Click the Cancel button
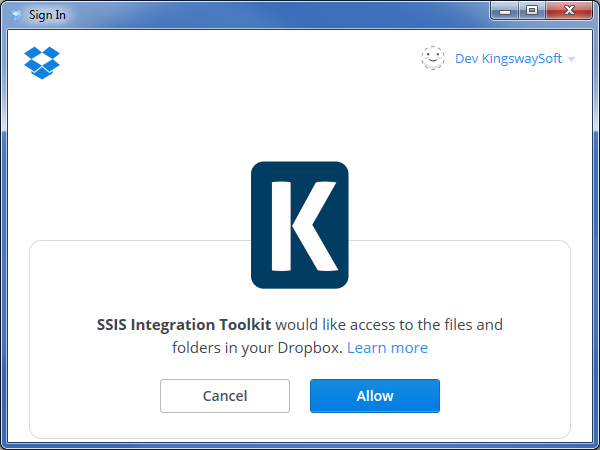 (225, 396)
